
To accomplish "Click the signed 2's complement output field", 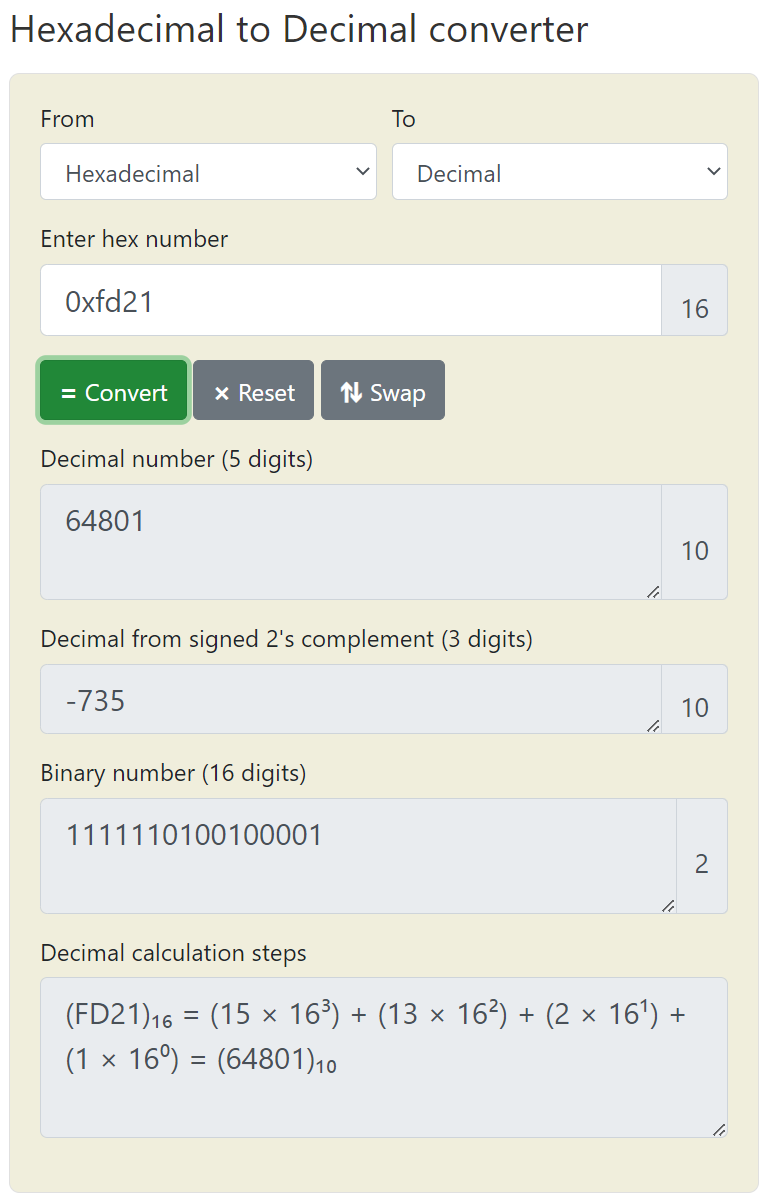I will tap(350, 699).
